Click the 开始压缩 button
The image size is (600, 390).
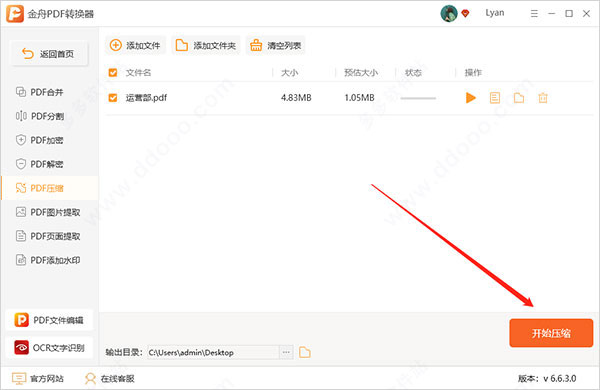click(551, 333)
